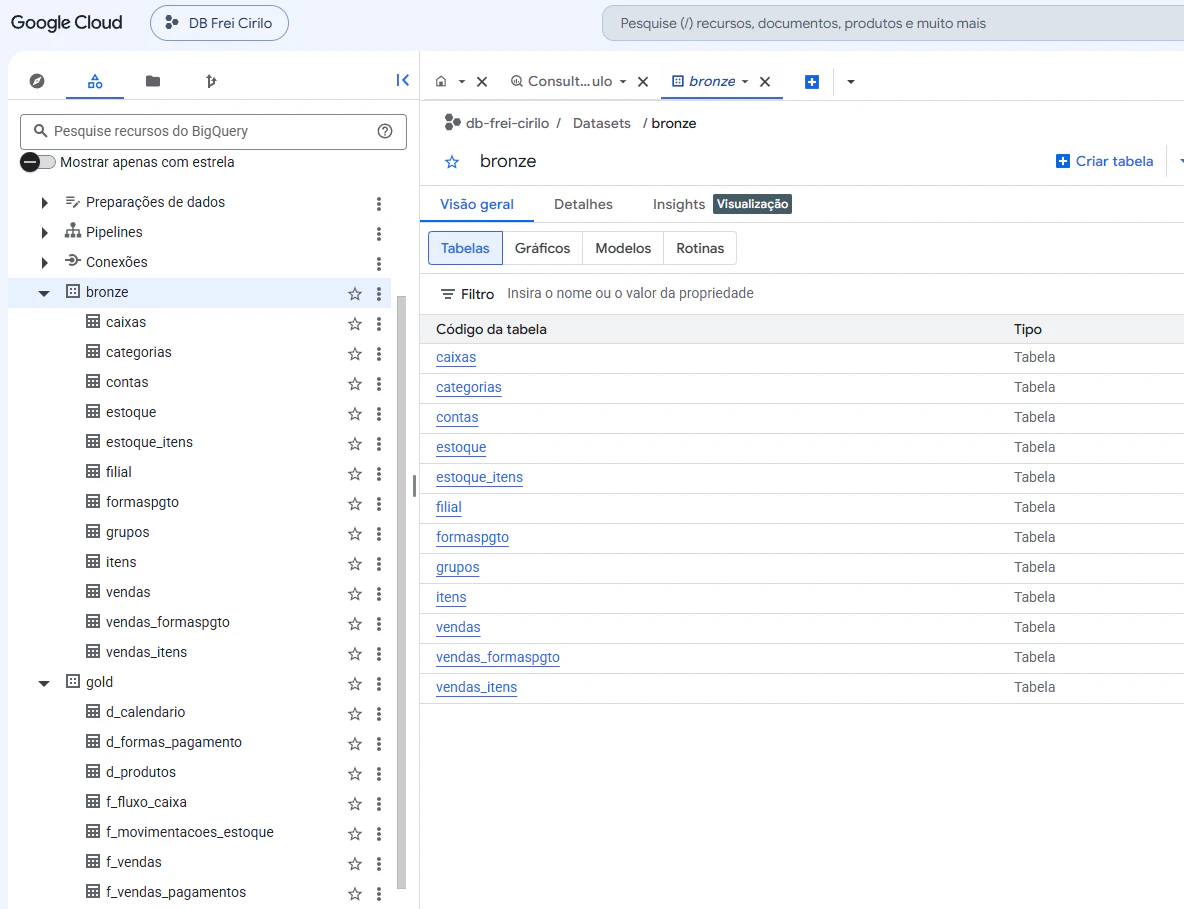Select the Modelos sub-tab
This screenshot has height=909, width=1184.
coord(623,248)
